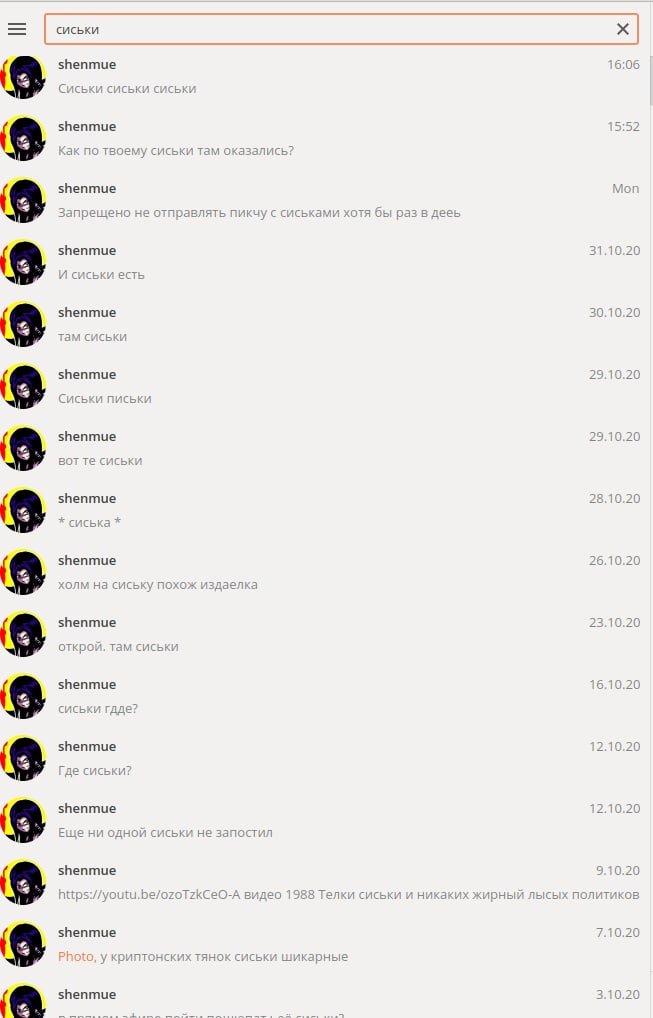Click avatar of 30.10.20 message

pyautogui.click(x=23, y=325)
